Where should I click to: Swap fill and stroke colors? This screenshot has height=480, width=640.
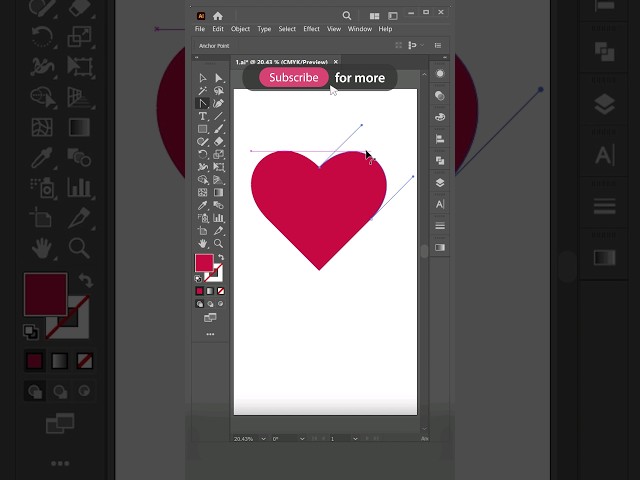pos(221,258)
